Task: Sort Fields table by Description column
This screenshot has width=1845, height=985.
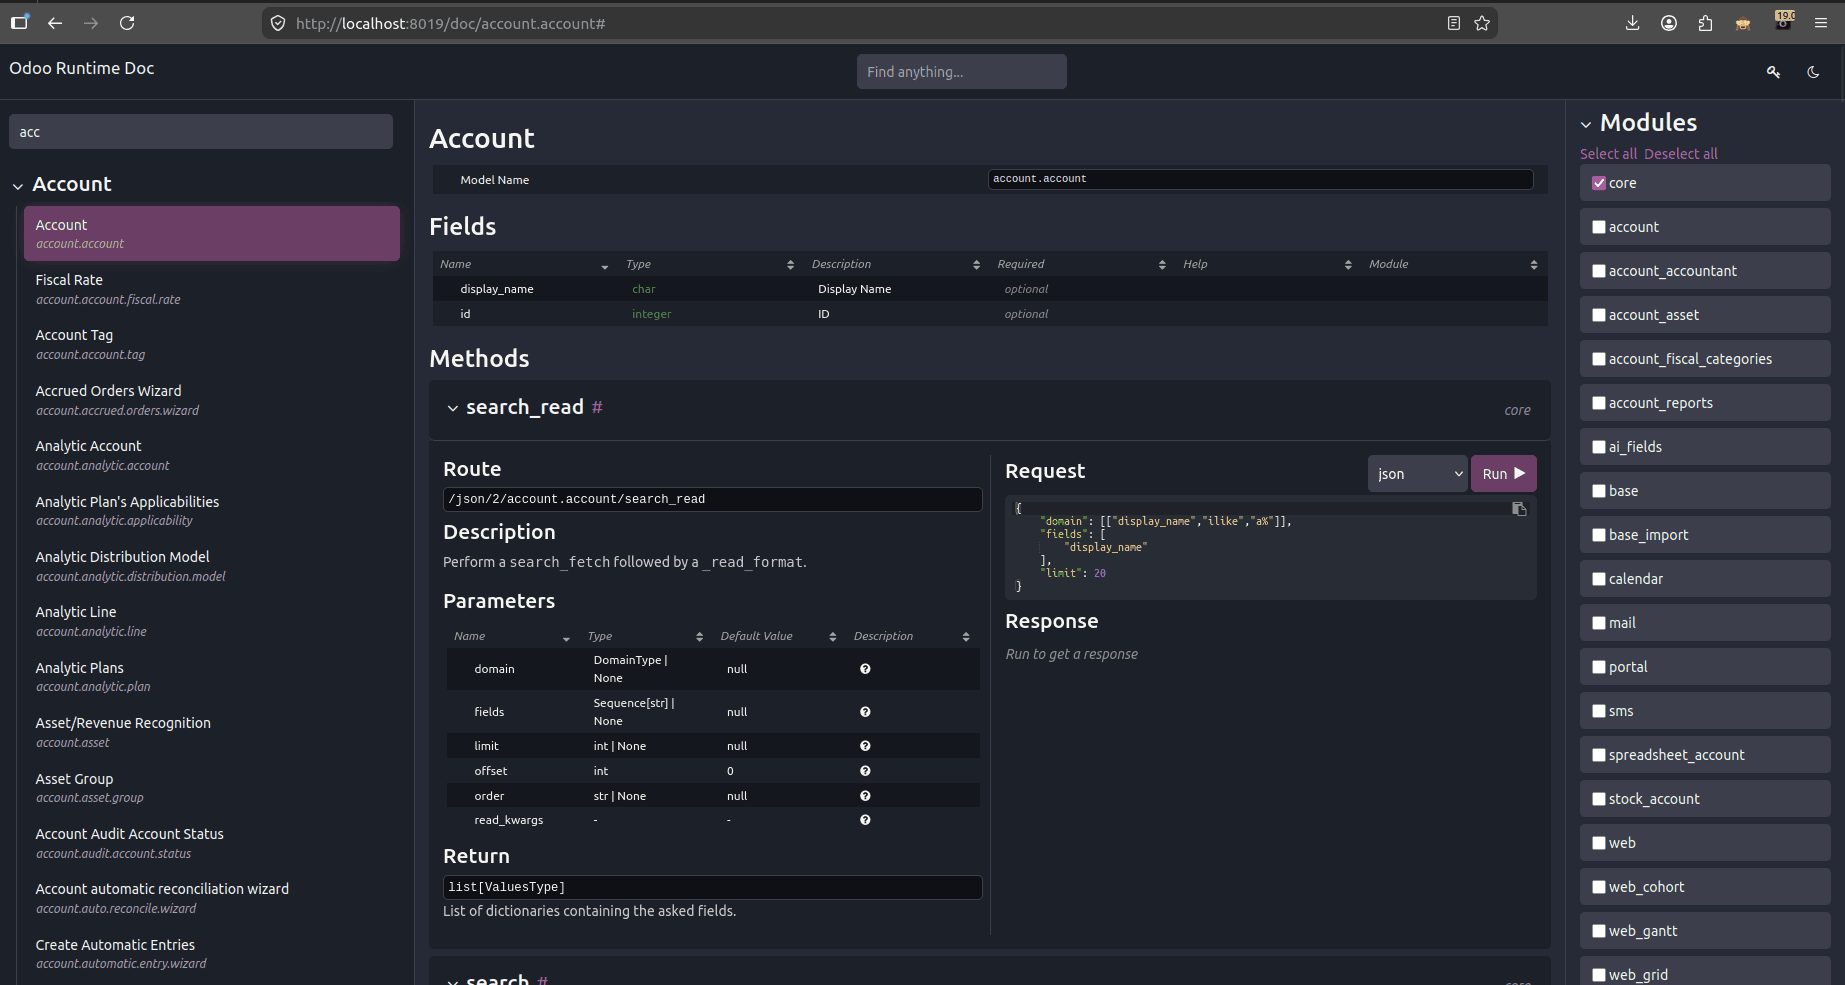Action: click(x=895, y=264)
